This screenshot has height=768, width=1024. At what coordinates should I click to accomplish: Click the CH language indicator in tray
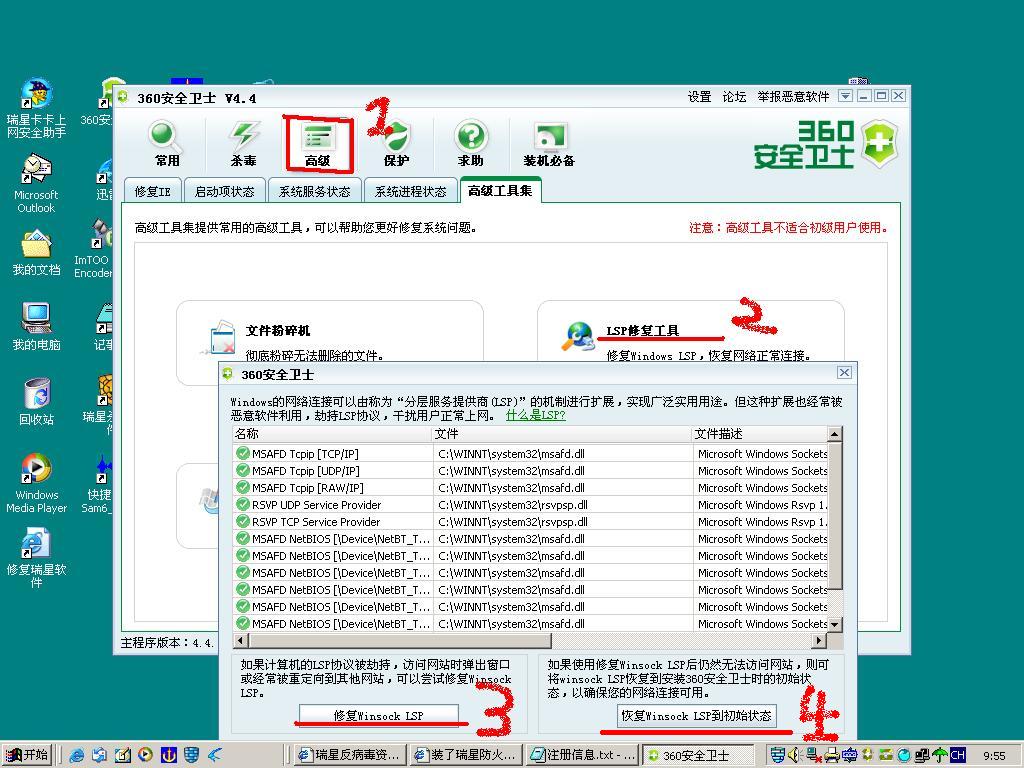click(x=957, y=755)
